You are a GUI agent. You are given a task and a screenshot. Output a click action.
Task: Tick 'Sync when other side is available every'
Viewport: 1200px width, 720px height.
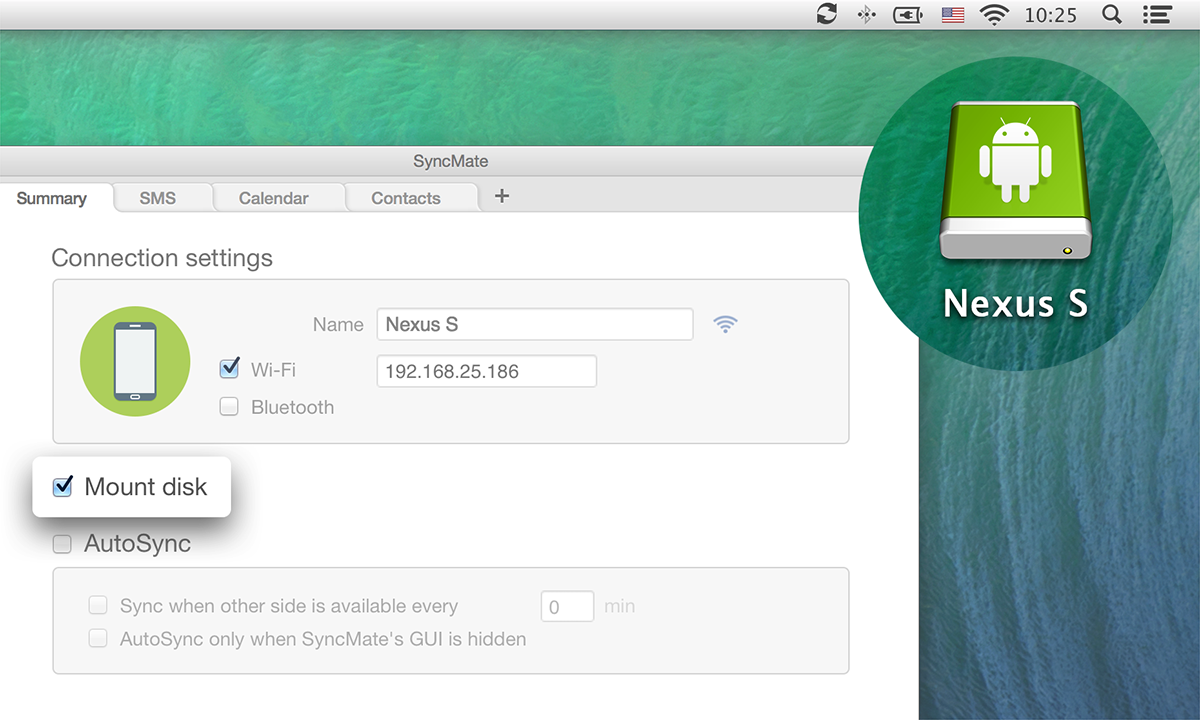pos(97,605)
